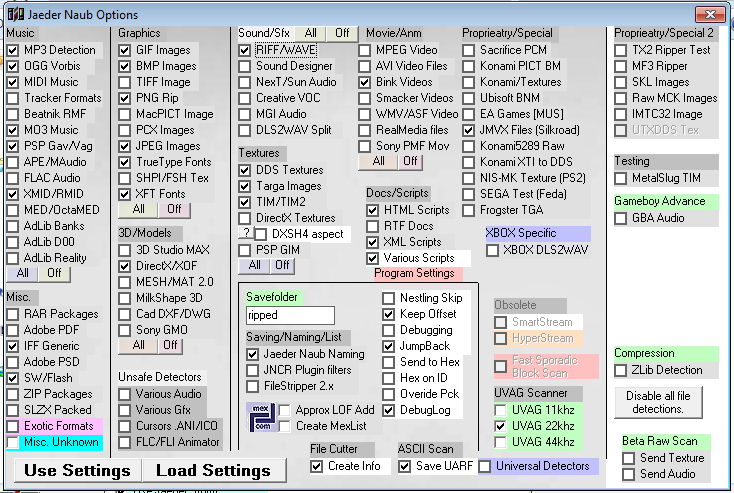Enable the MP3 Detection checkbox
The image size is (734, 493).
12,50
